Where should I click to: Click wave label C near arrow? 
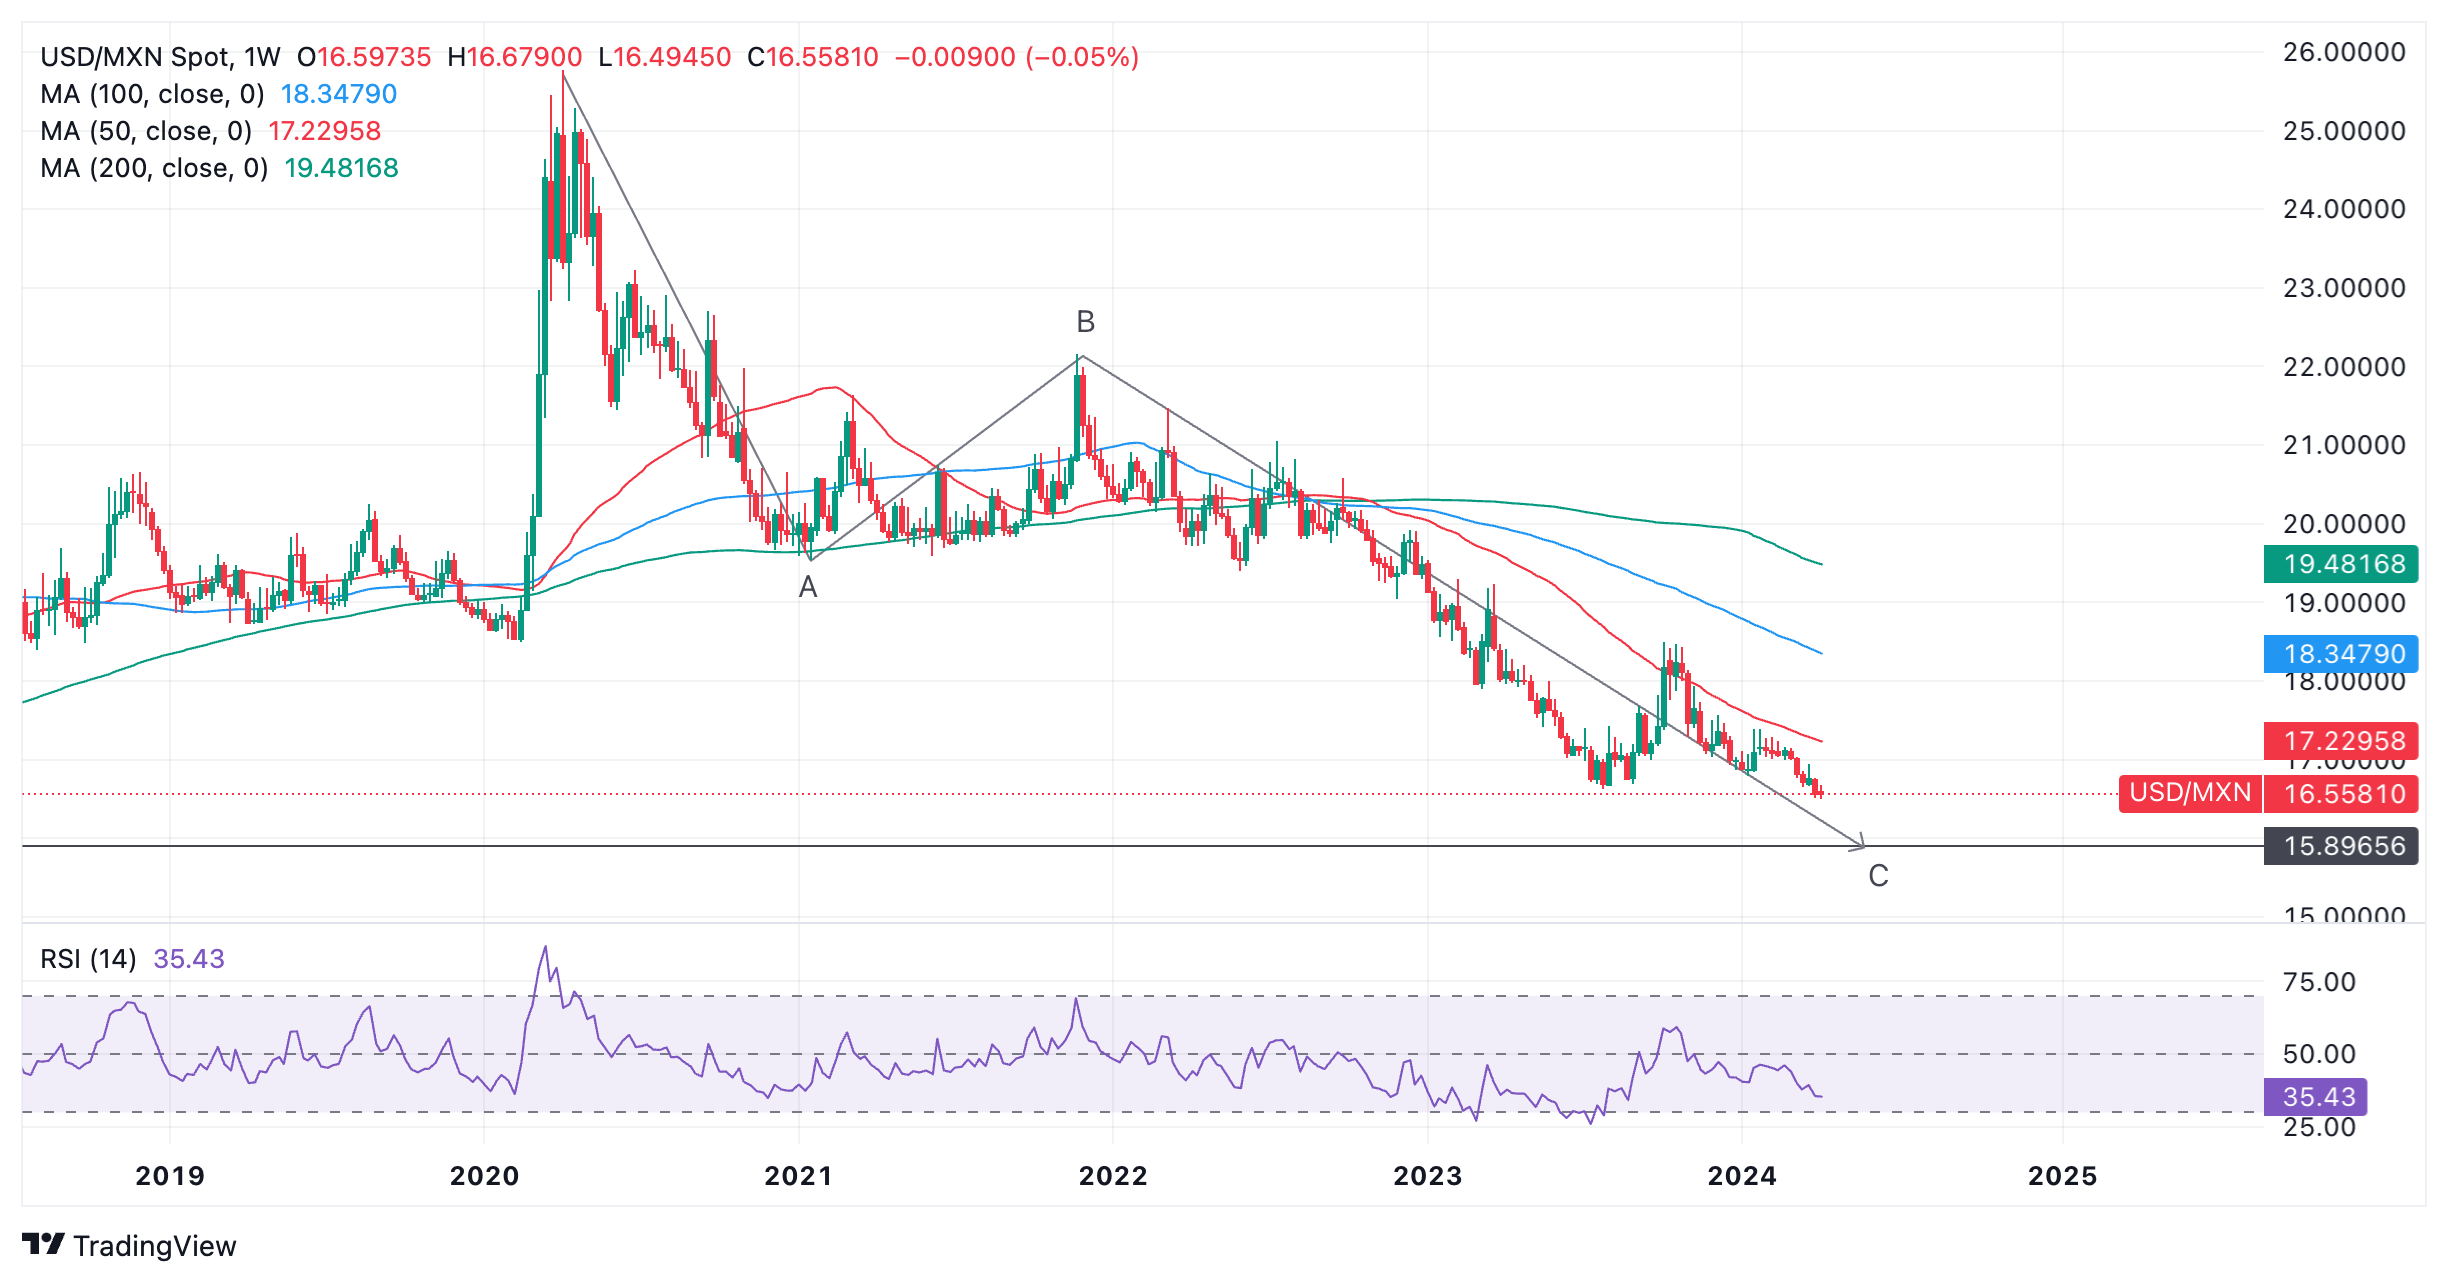[1878, 876]
